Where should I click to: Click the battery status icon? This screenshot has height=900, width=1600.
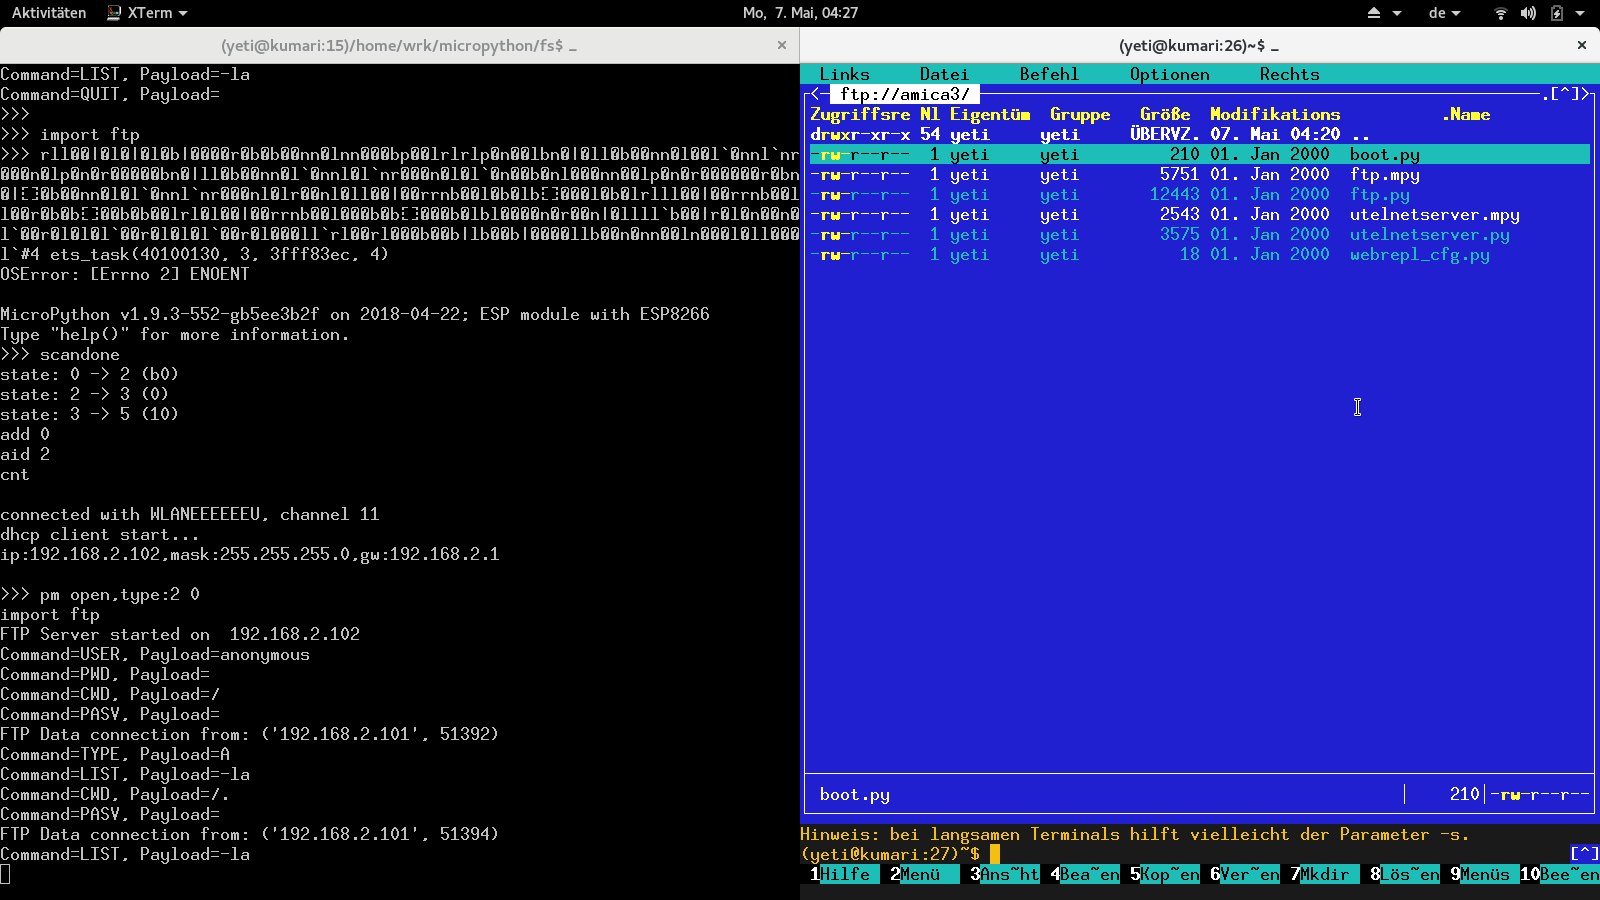[x=1557, y=13]
